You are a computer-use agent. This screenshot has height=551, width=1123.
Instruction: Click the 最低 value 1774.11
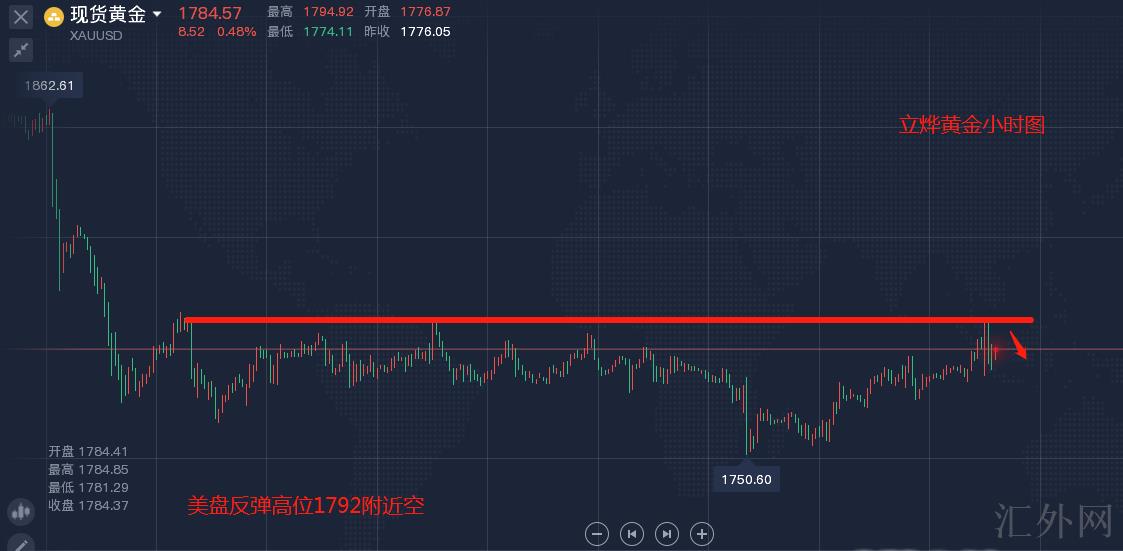pyautogui.click(x=328, y=32)
